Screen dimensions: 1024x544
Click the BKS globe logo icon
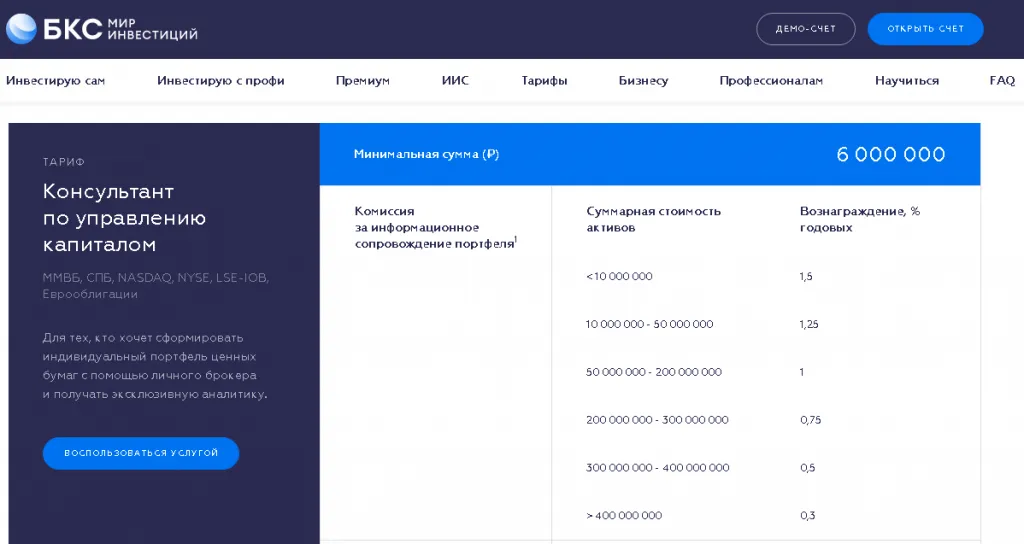[x=22, y=29]
